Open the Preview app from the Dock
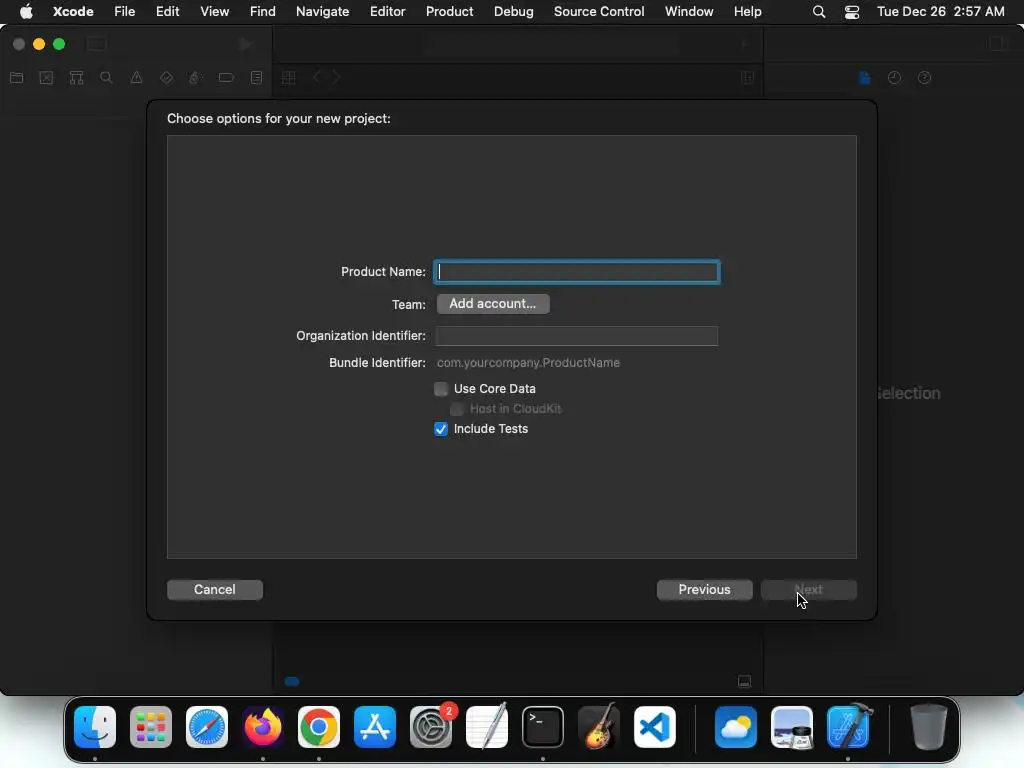This screenshot has height=768, width=1024. pyautogui.click(x=792, y=727)
